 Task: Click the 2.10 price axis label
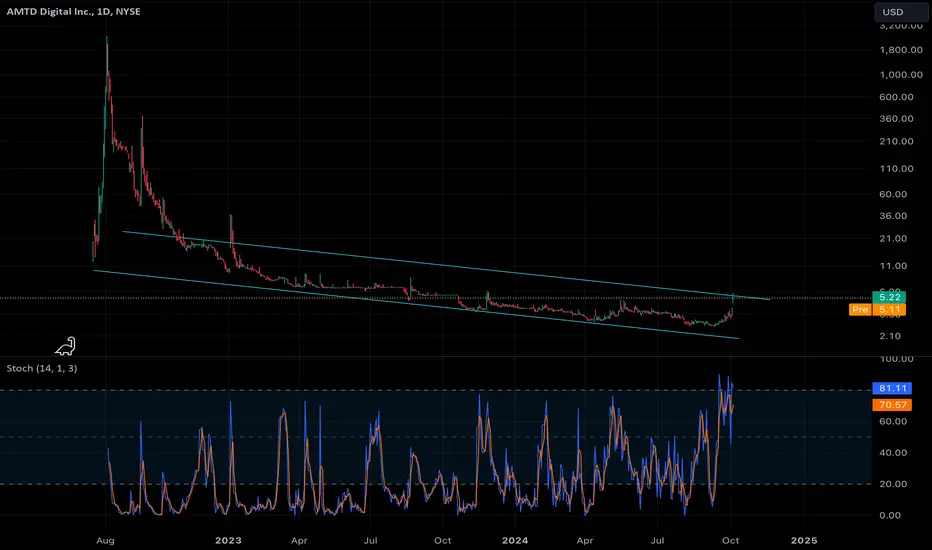[890, 336]
